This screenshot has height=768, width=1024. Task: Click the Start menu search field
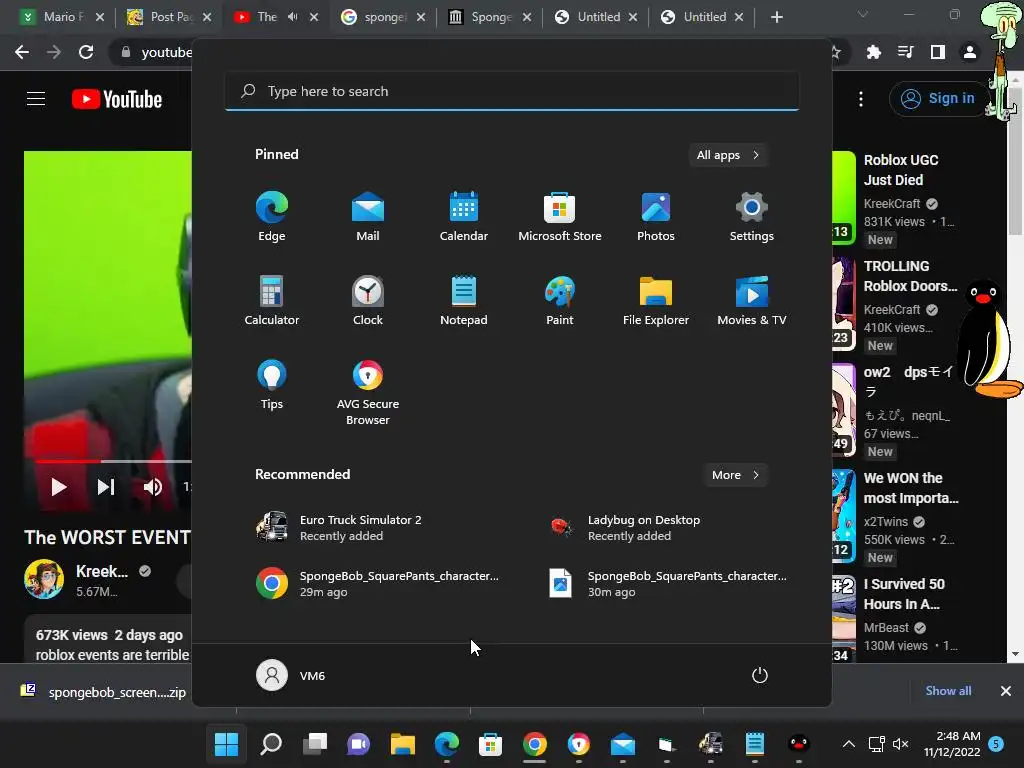512,91
